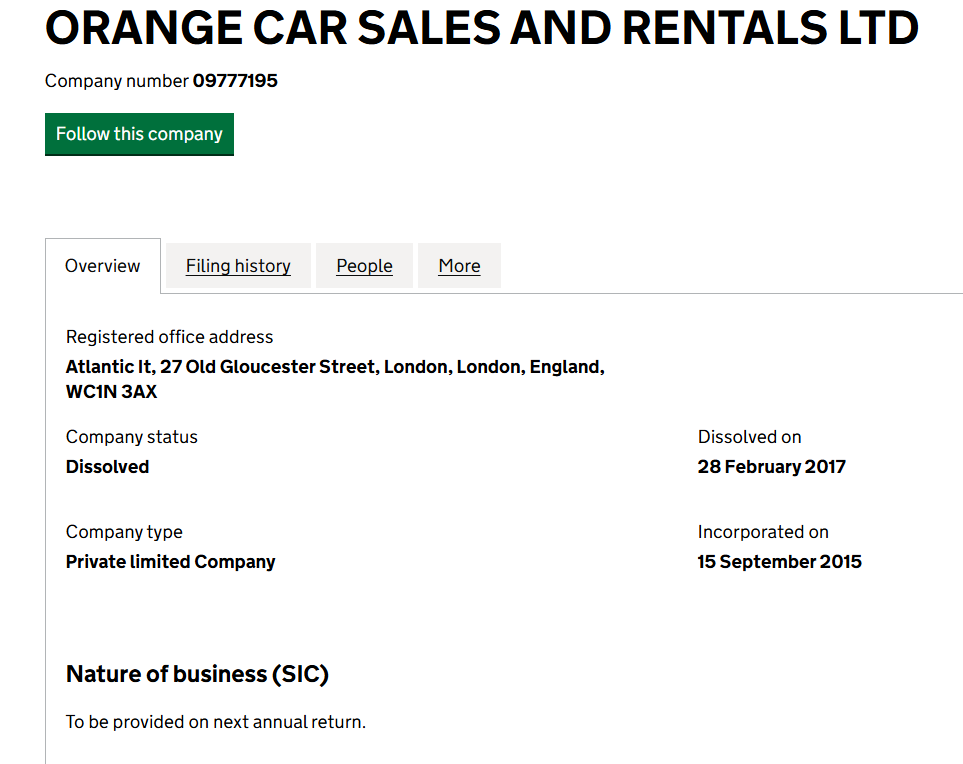Switch to the People tab
Image resolution: width=963 pixels, height=764 pixels.
click(x=364, y=266)
